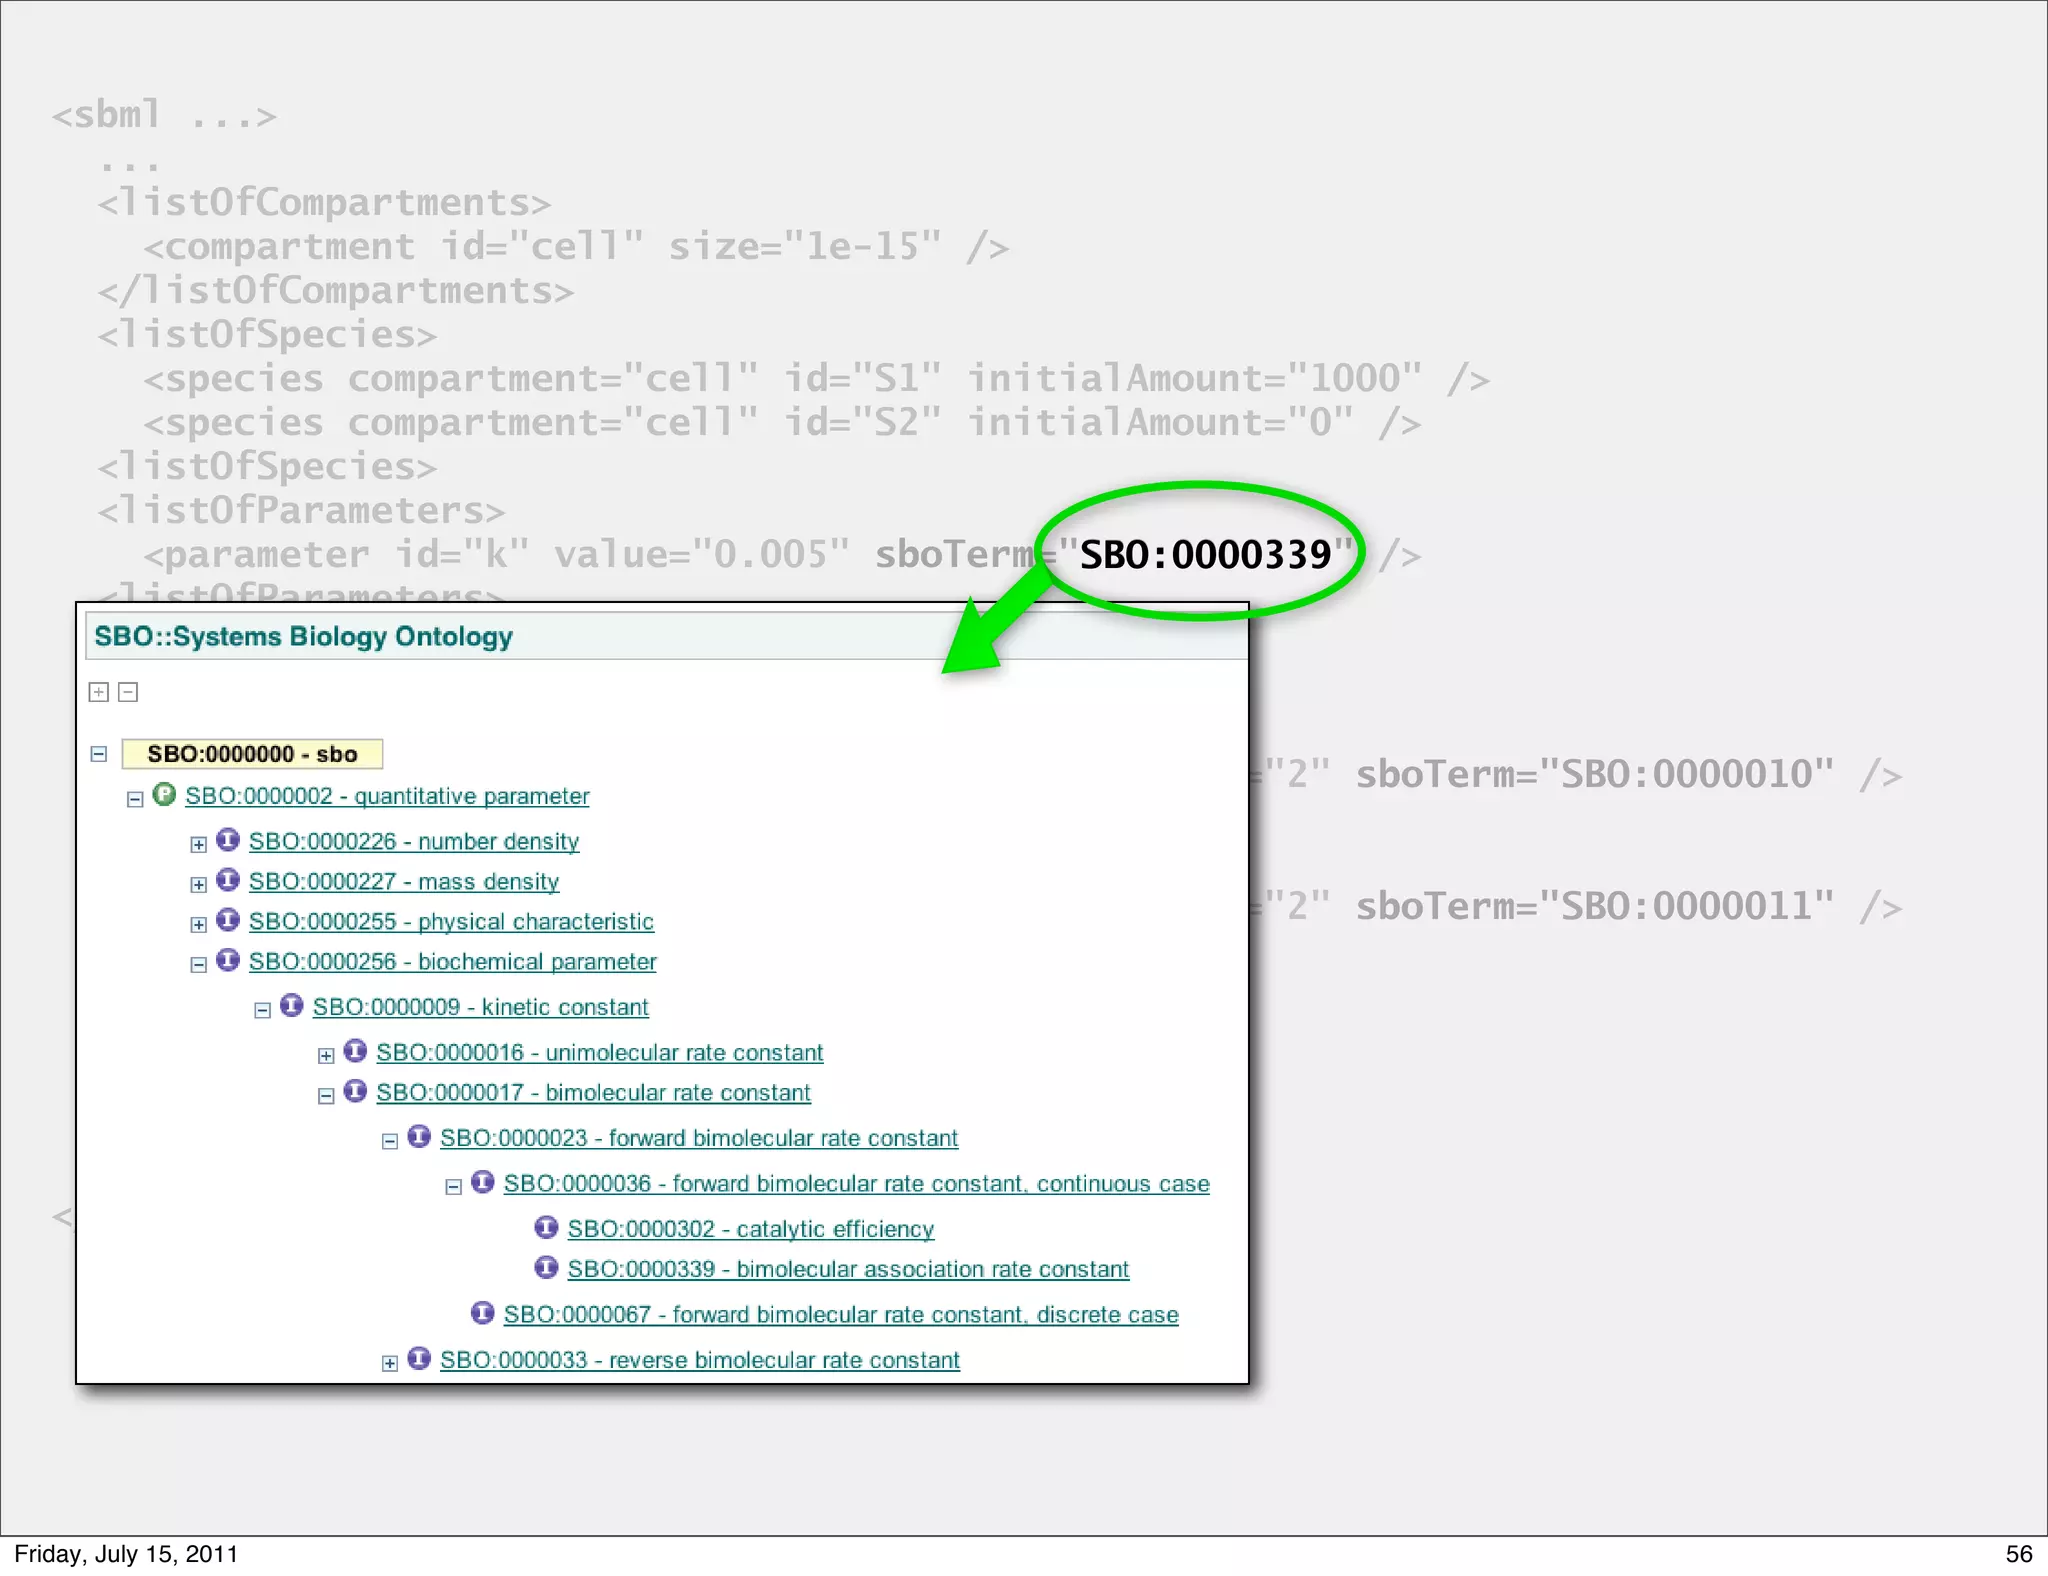The image size is (2048, 1576).
Task: Collapse the SBO:0000000 sbo root node
Action: pos(98,754)
